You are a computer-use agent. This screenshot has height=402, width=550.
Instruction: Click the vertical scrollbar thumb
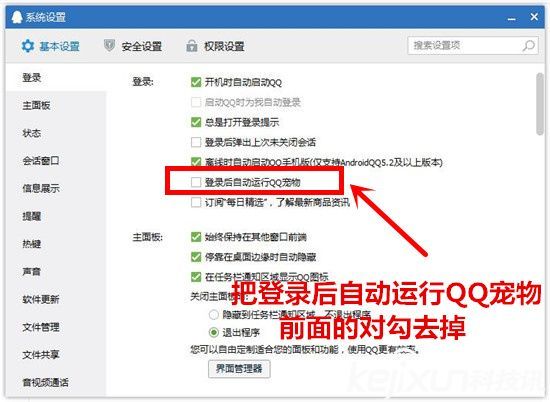coord(539,103)
